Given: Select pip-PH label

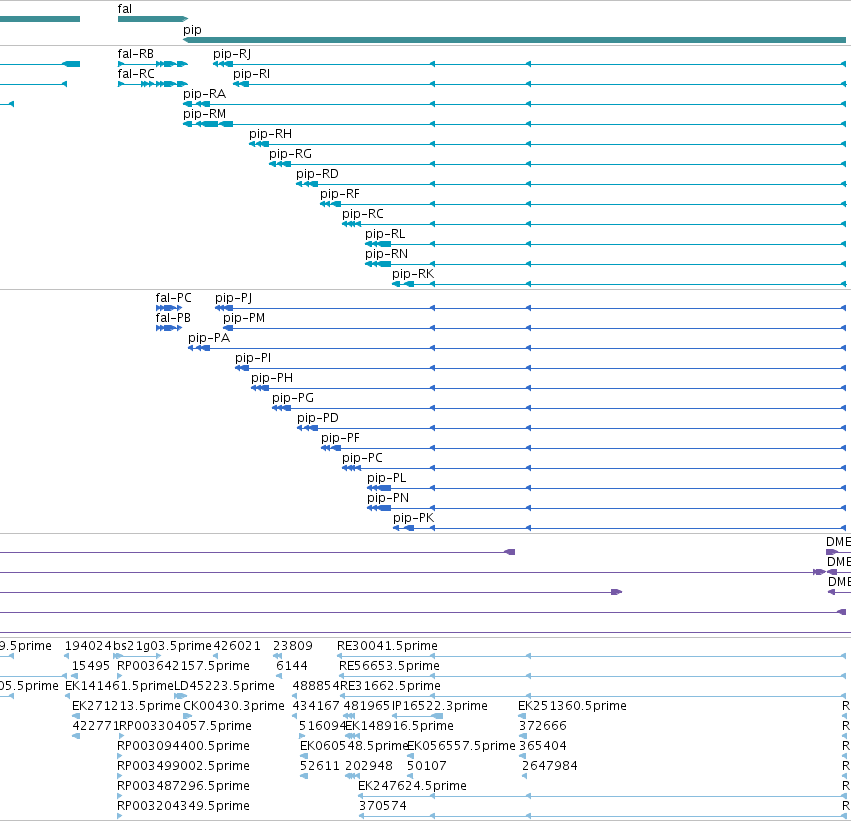Looking at the screenshot, I should coord(272,378).
